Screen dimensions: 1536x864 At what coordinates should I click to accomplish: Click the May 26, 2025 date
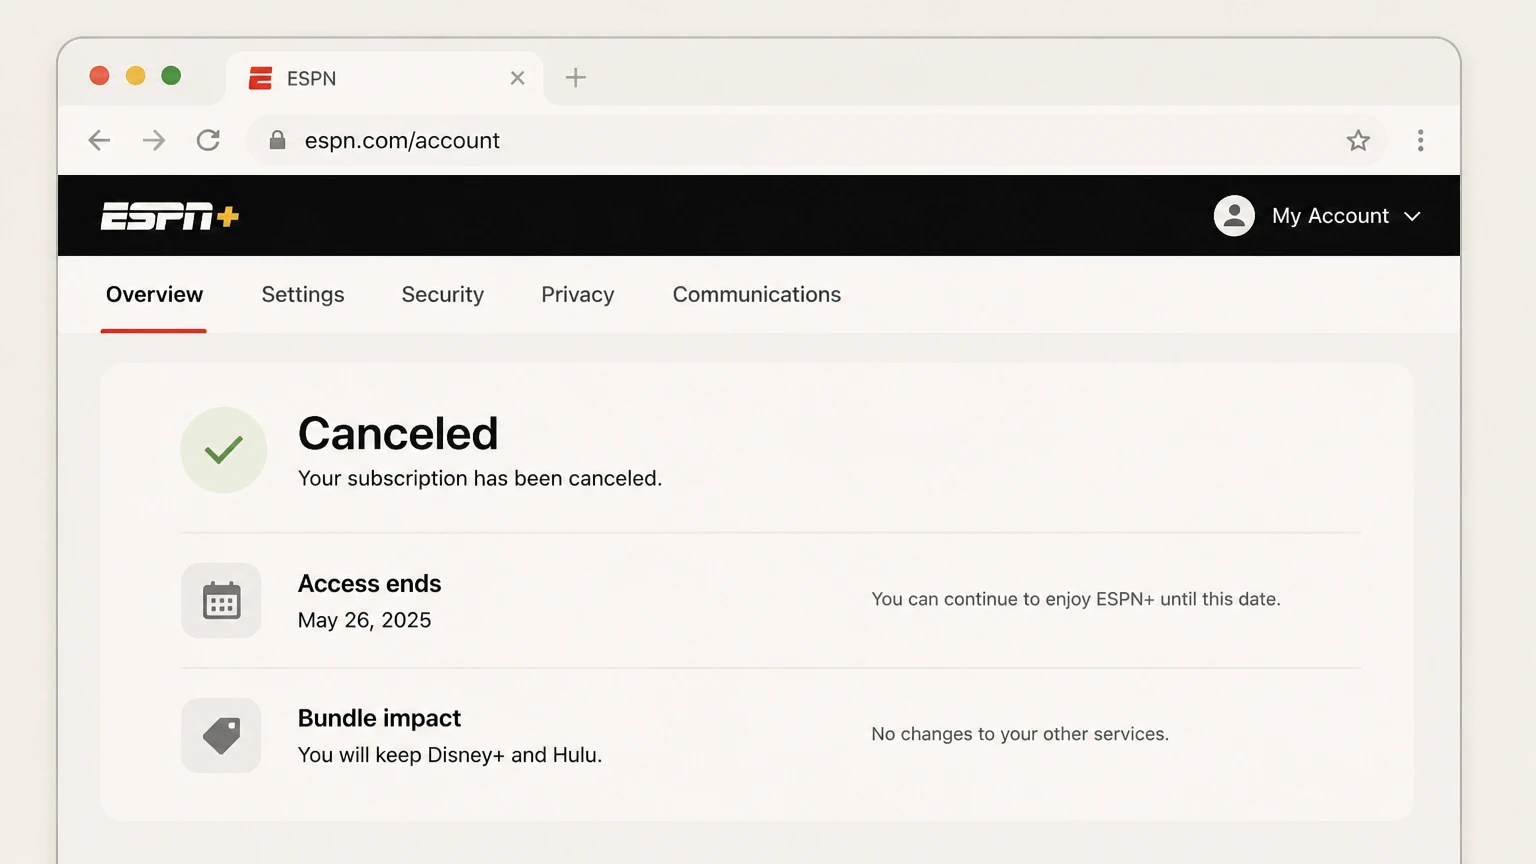365,620
